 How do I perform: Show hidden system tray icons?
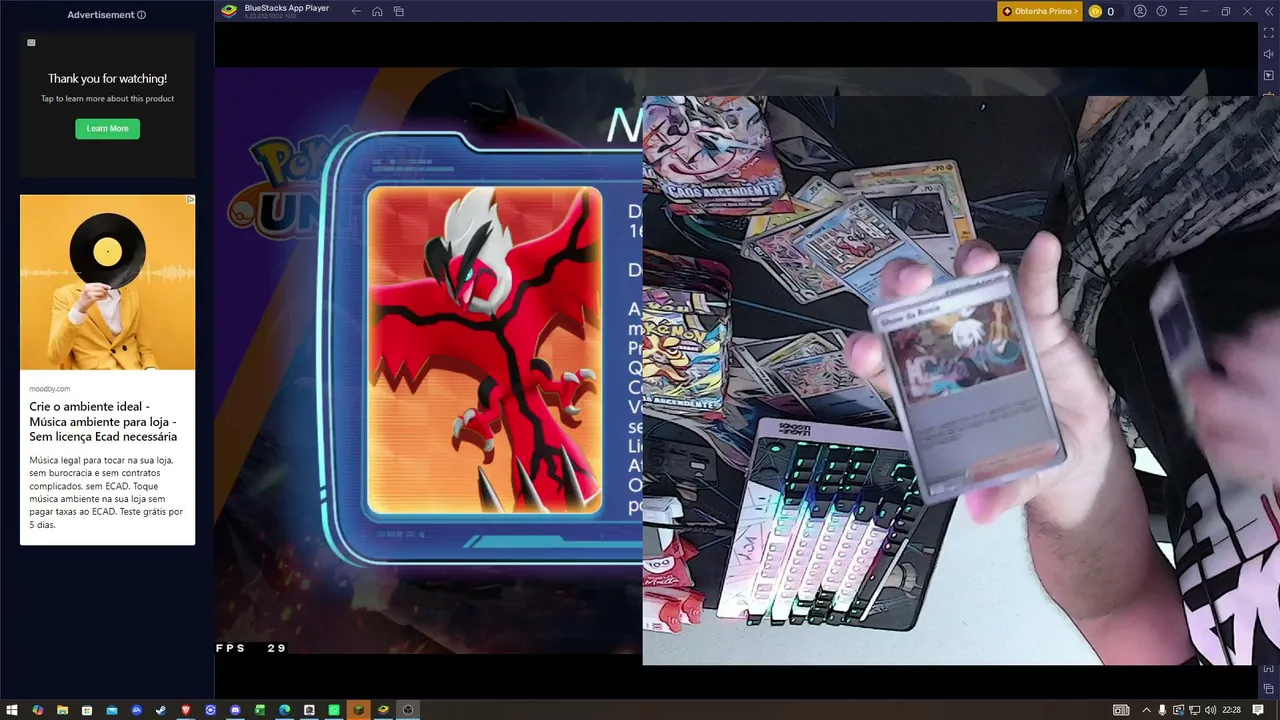(x=1146, y=710)
